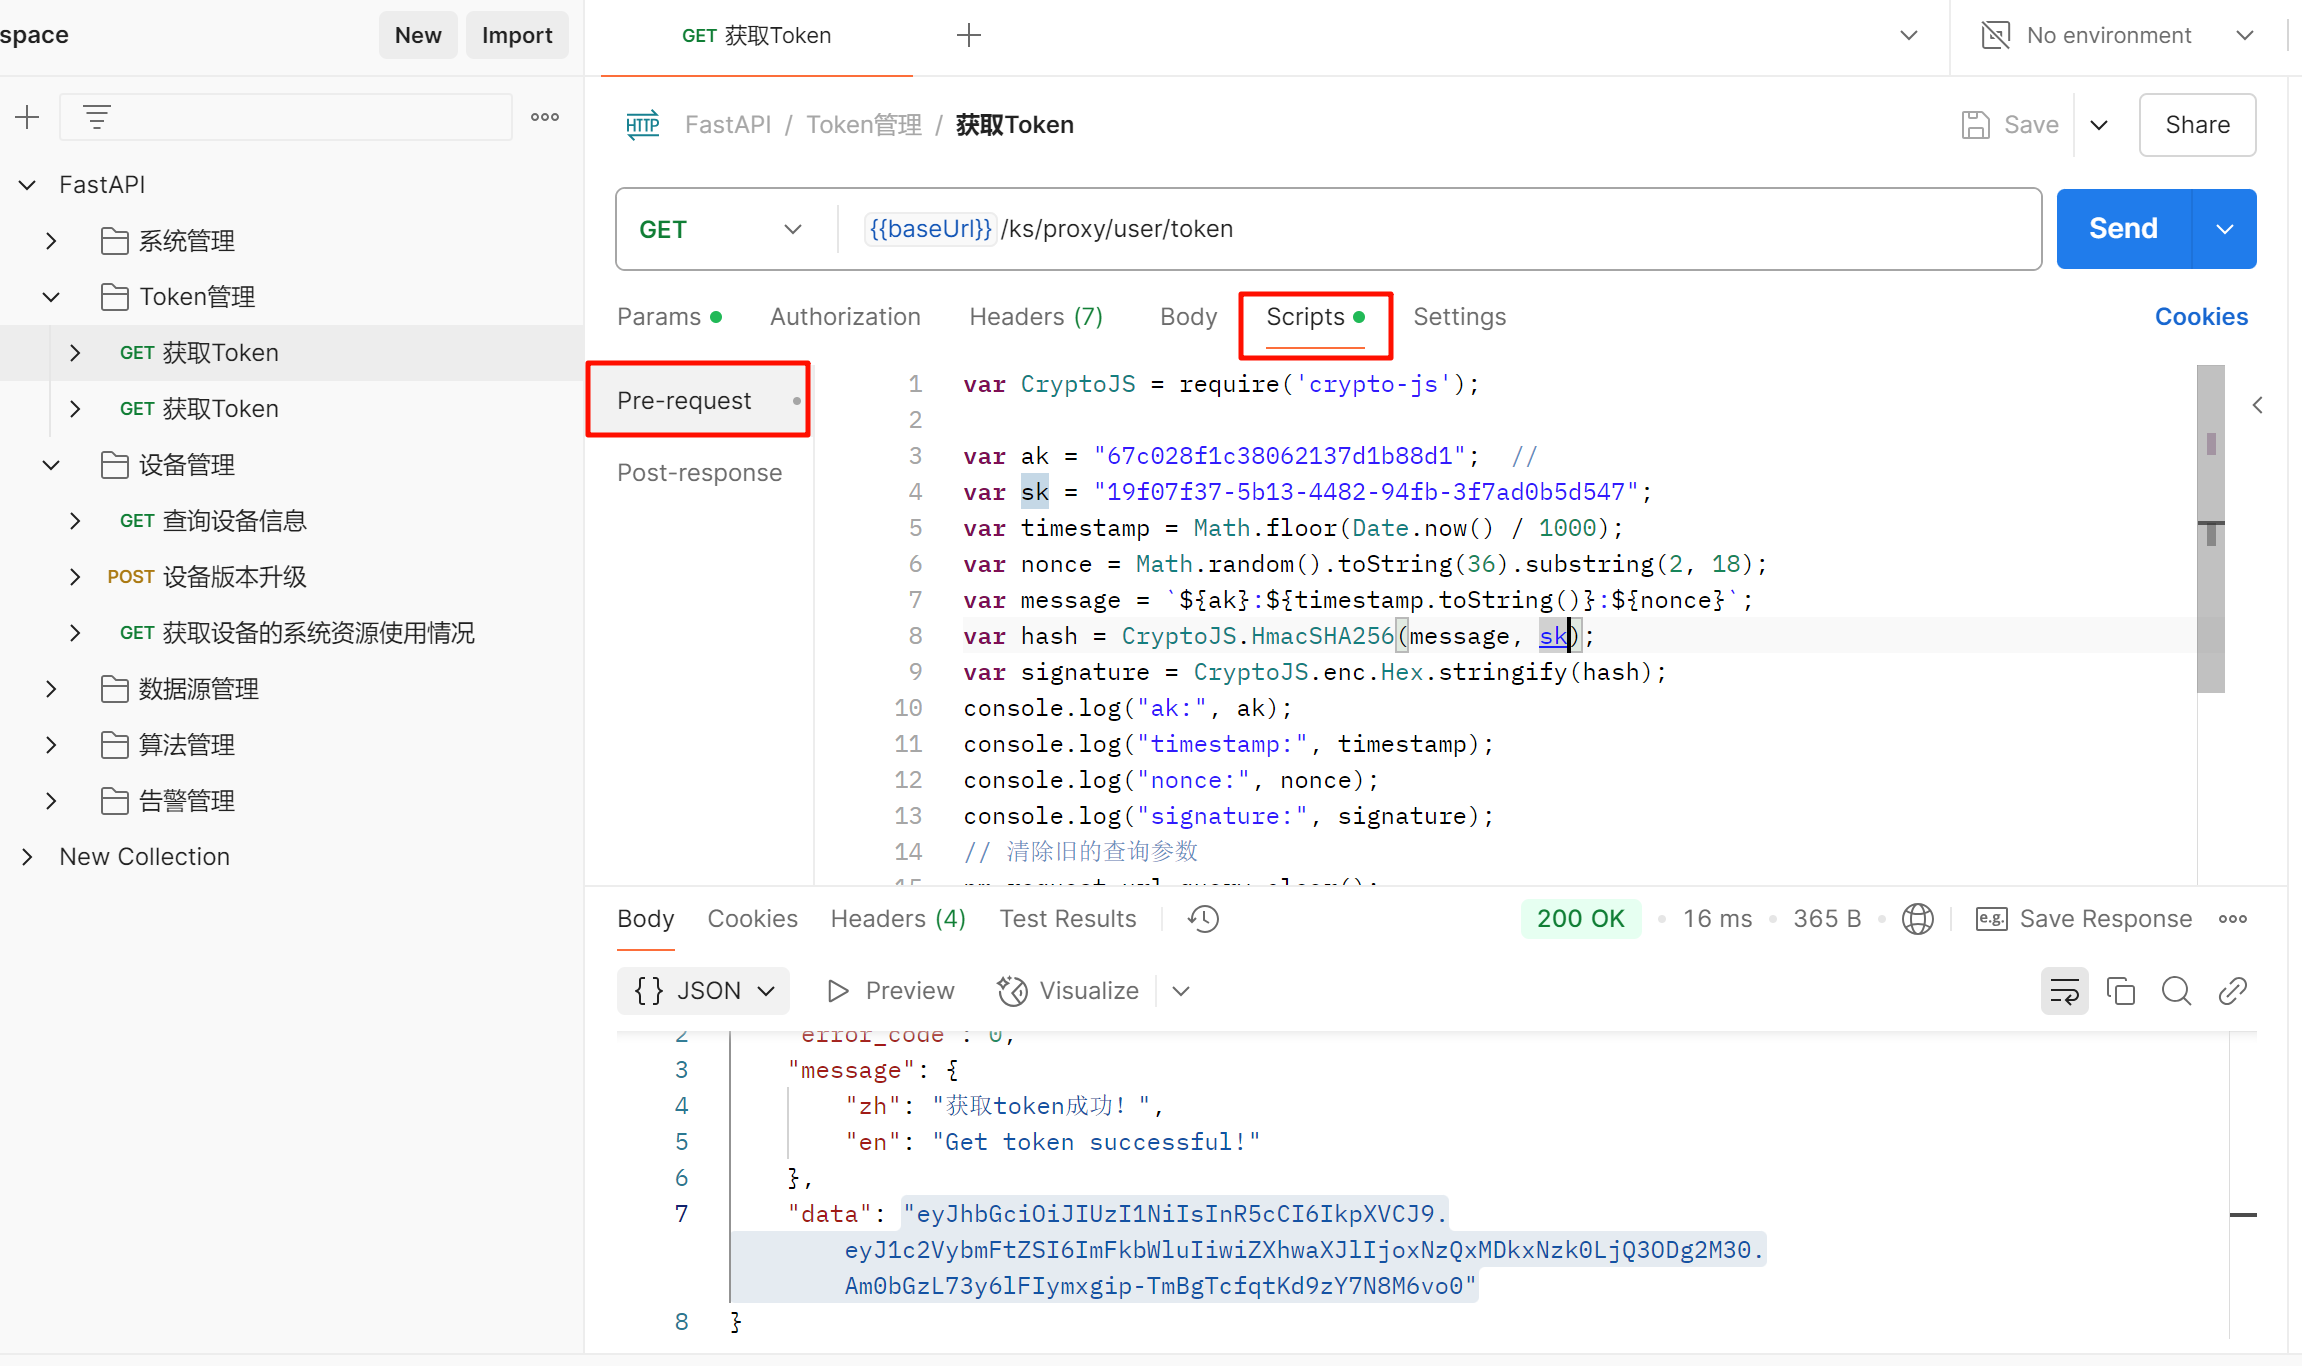
Task: Copy response body to clipboard
Action: click(2120, 991)
